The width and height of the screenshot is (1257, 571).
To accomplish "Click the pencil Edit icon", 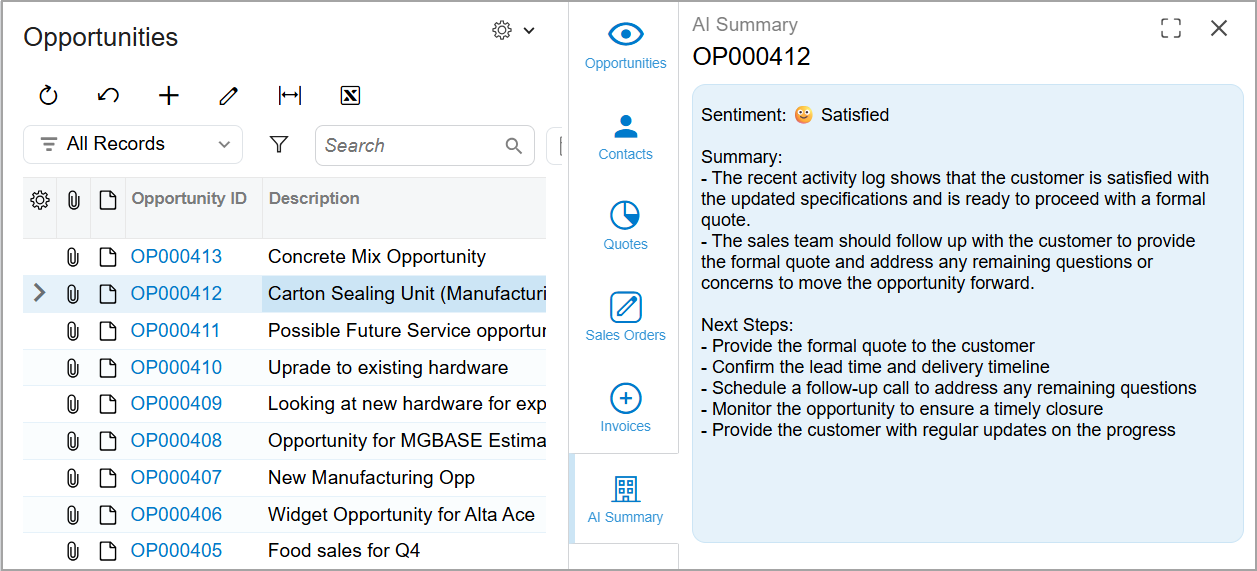I will (x=229, y=96).
